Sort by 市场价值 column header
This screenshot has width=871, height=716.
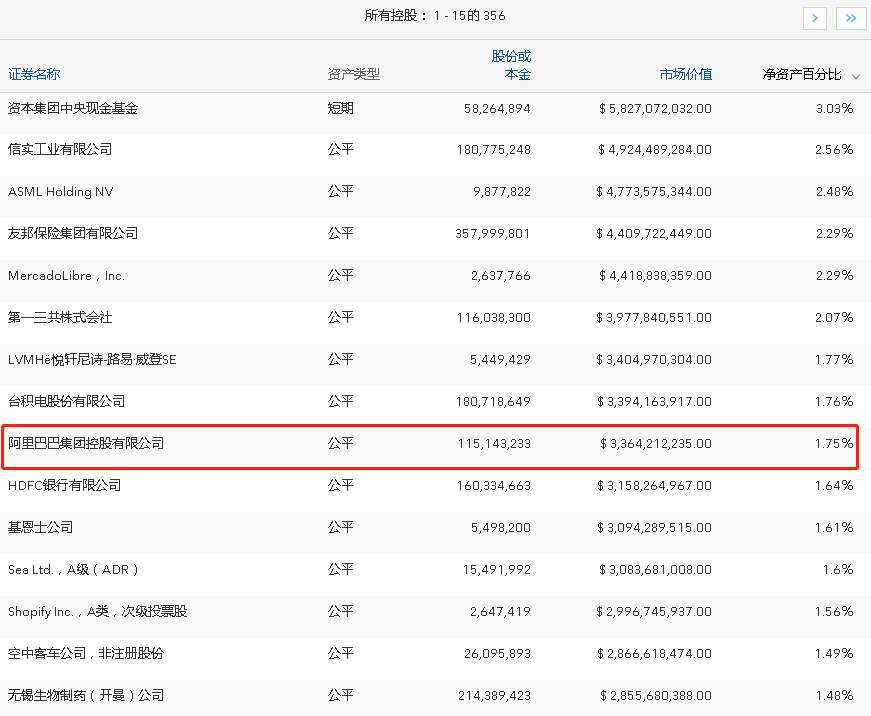click(x=685, y=74)
